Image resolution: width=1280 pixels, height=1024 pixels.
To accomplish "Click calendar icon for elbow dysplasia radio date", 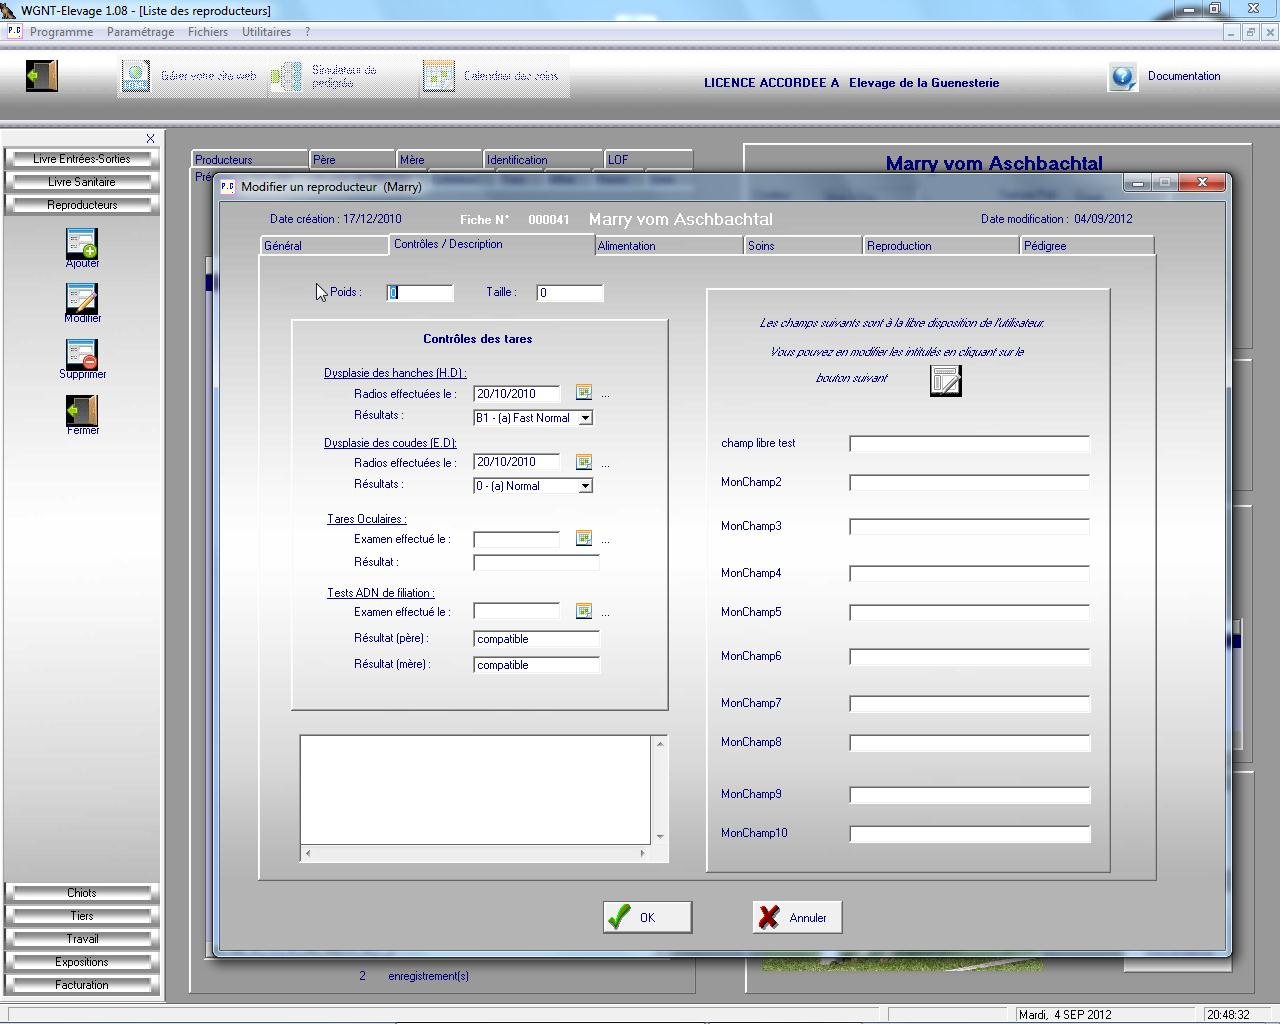I will [584, 462].
